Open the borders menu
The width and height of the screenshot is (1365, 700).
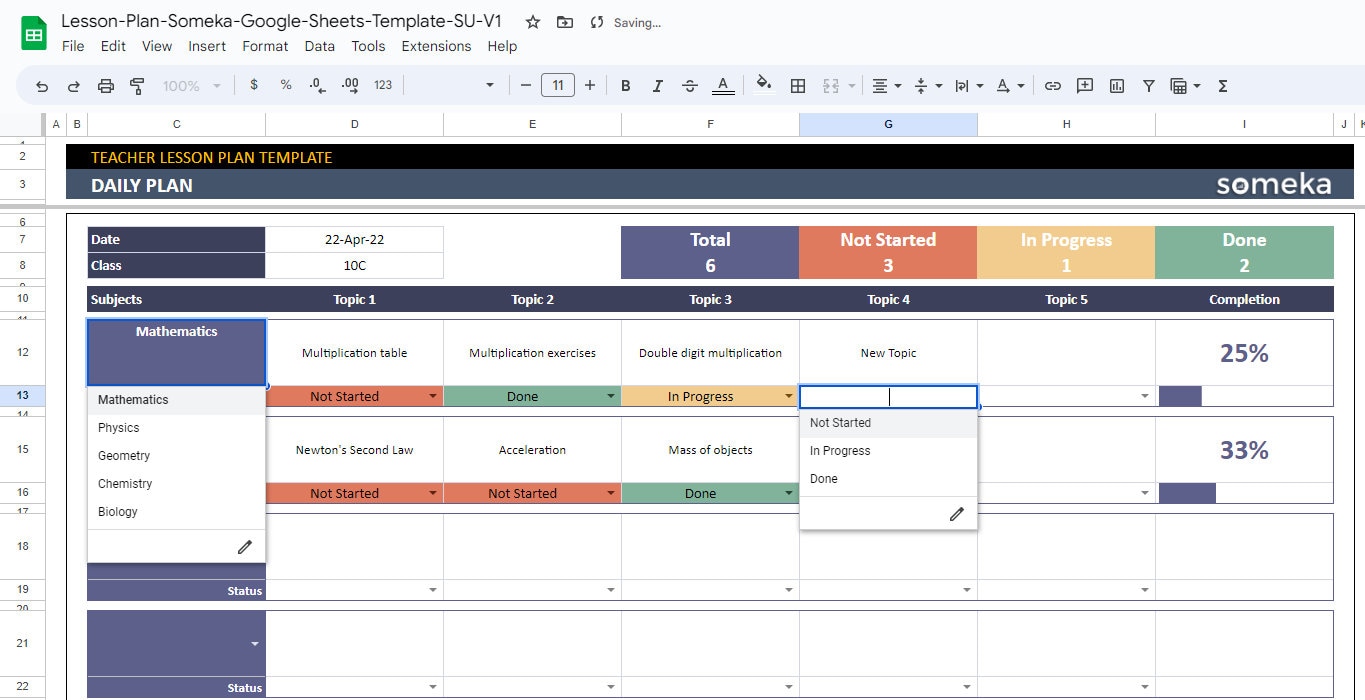coord(798,85)
